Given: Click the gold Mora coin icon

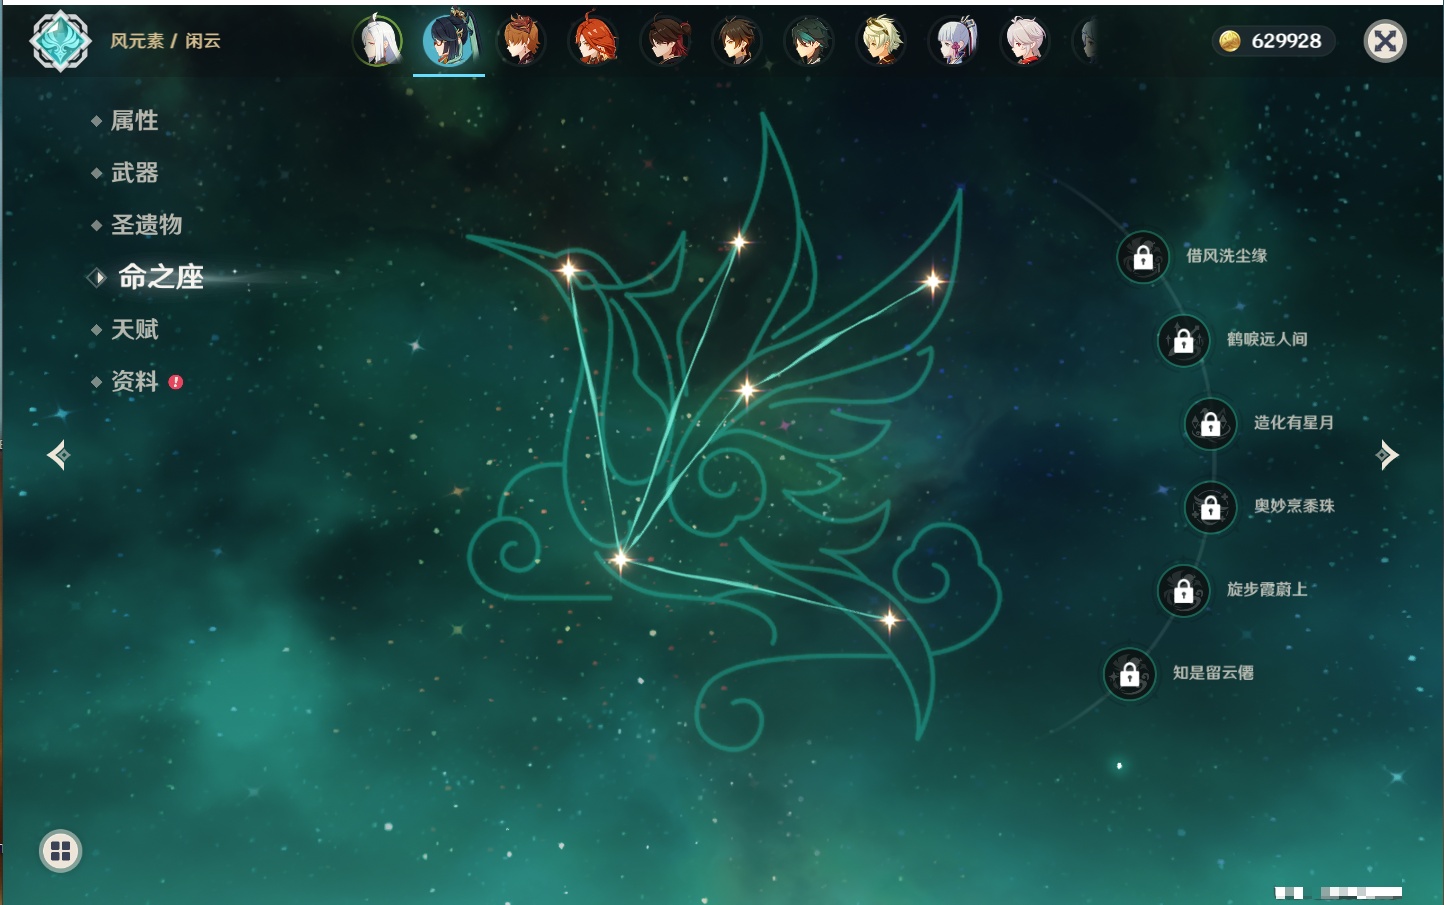Looking at the screenshot, I should pos(1230,41).
